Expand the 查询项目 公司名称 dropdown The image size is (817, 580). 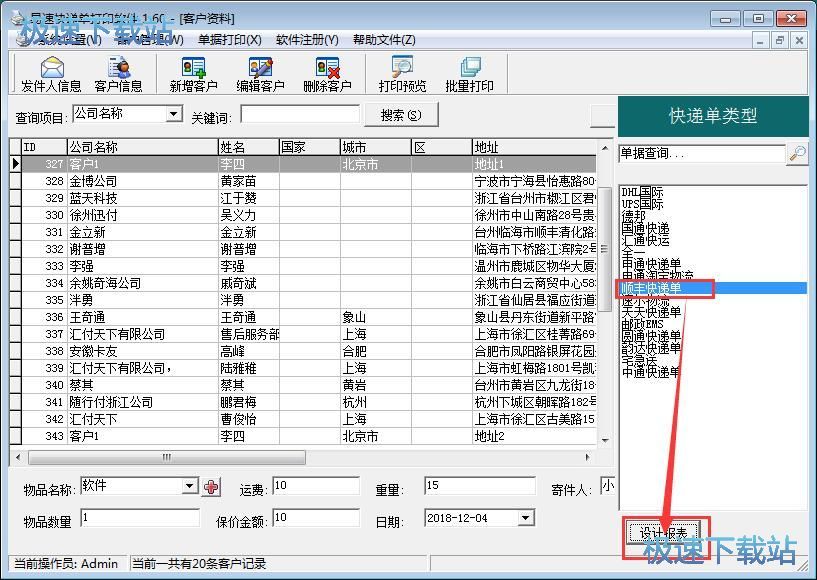[x=174, y=113]
